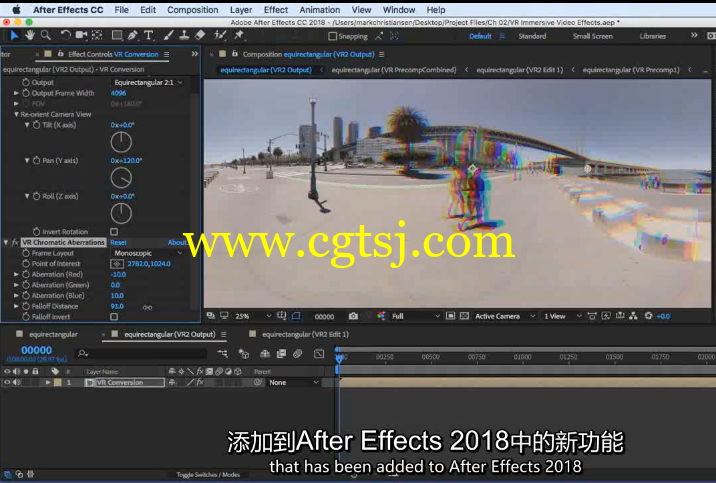Select the Selection arrow tool
This screenshot has height=483, width=716.
[x=14, y=35]
